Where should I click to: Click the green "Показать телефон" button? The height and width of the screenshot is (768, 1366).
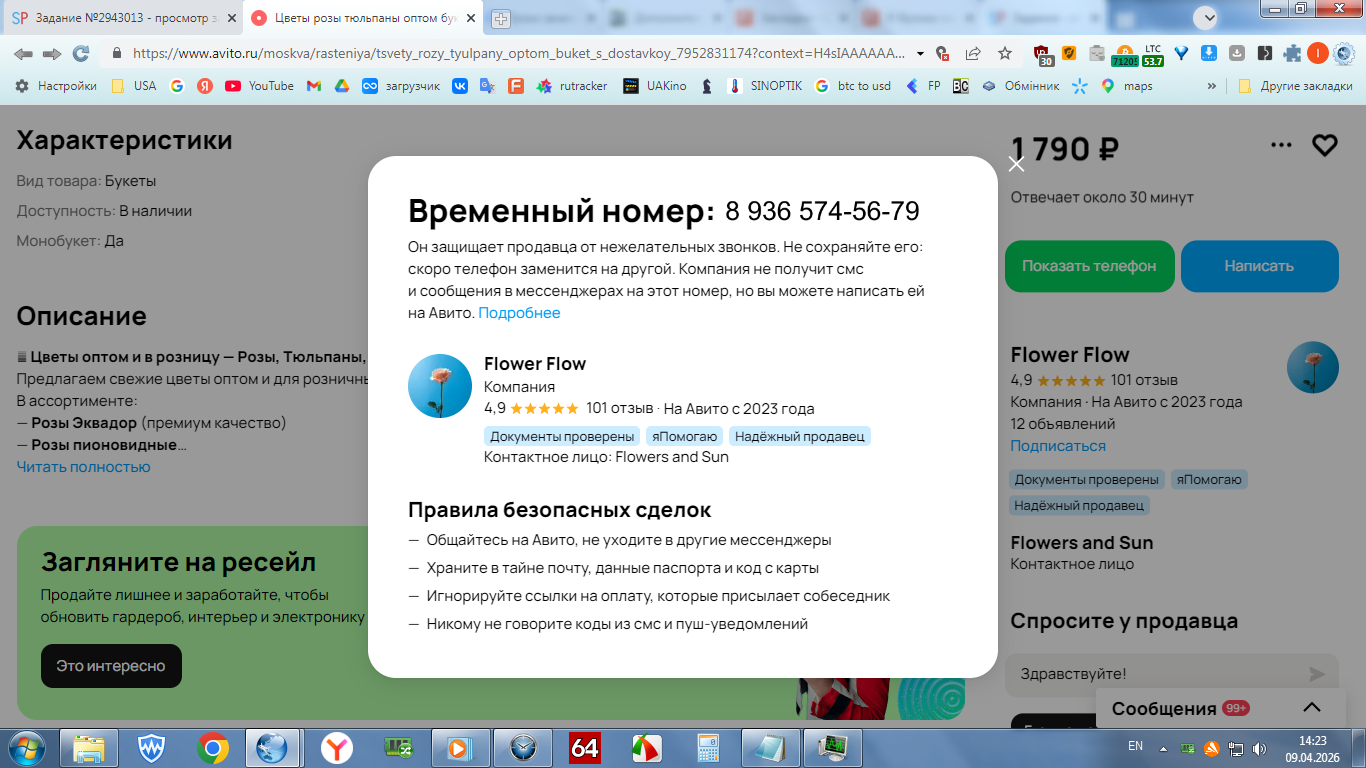point(1089,266)
